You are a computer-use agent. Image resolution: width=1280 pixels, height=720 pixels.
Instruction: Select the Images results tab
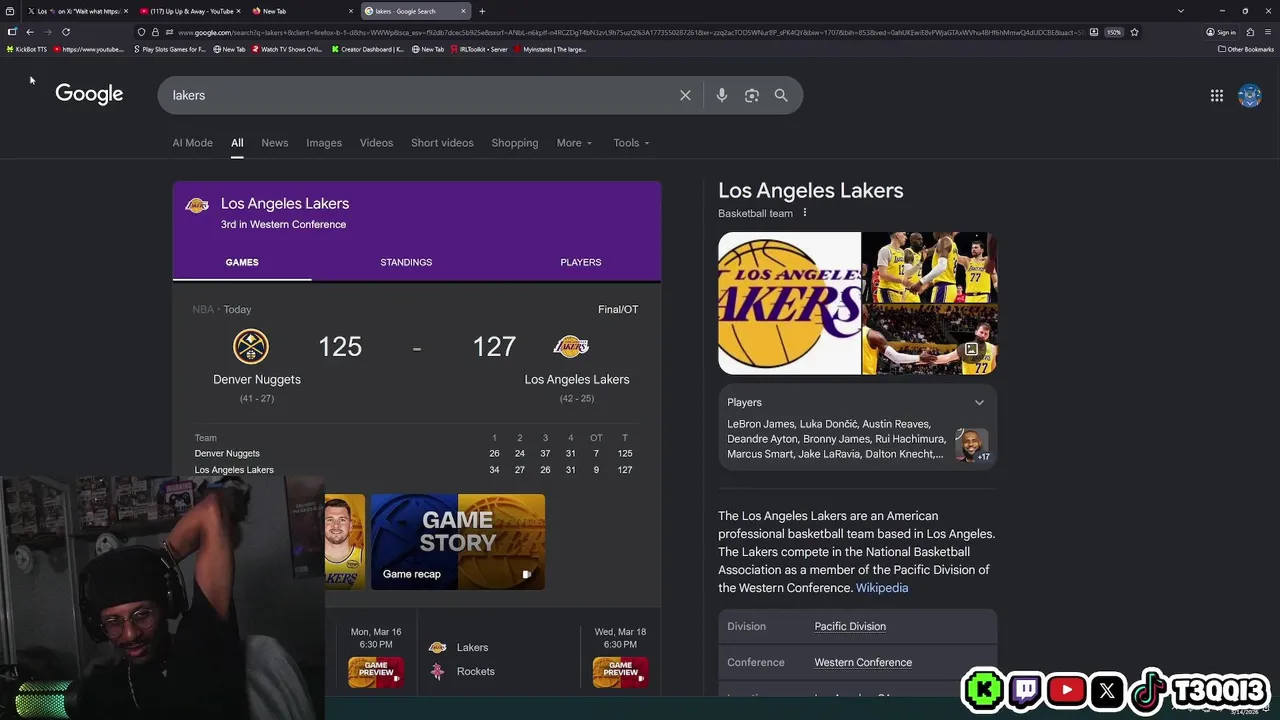[324, 143]
